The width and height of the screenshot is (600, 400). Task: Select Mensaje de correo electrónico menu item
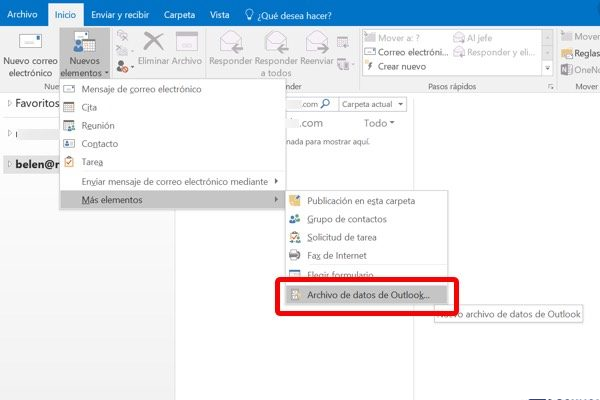[173, 89]
